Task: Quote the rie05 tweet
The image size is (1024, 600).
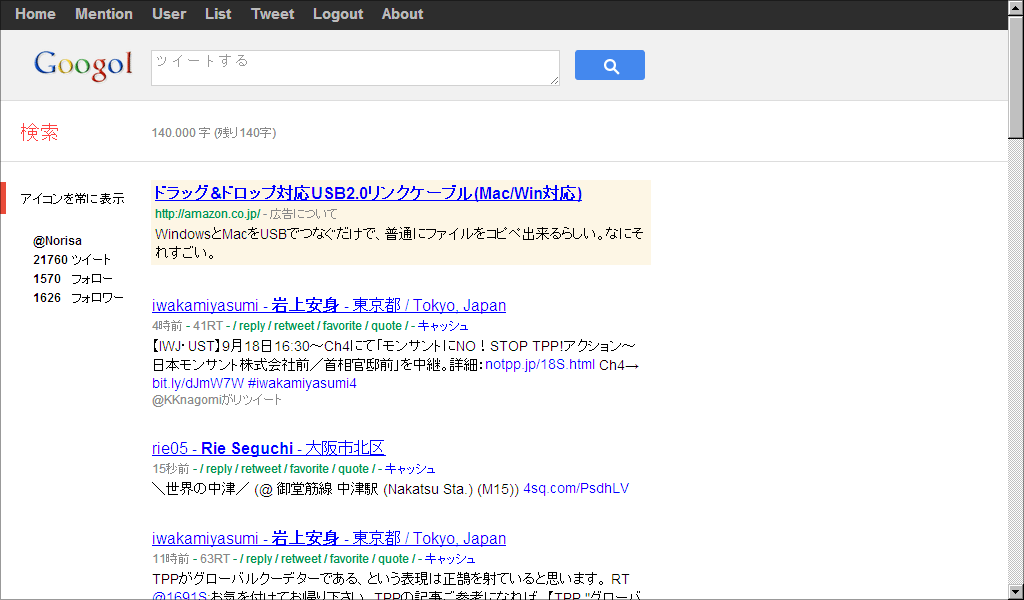Action: coord(353,469)
